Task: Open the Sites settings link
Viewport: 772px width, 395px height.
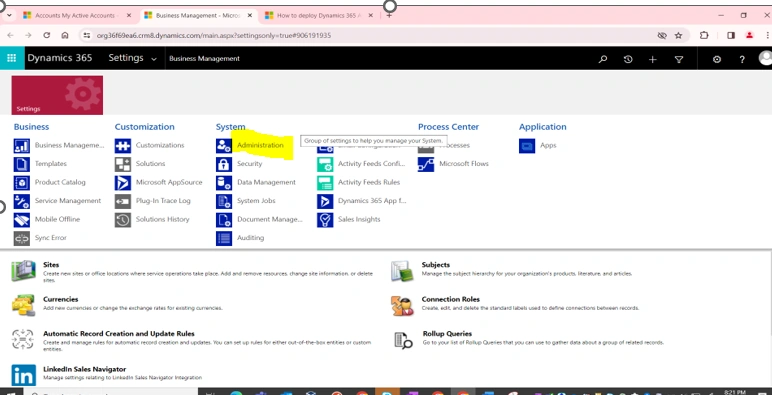Action: 51,265
